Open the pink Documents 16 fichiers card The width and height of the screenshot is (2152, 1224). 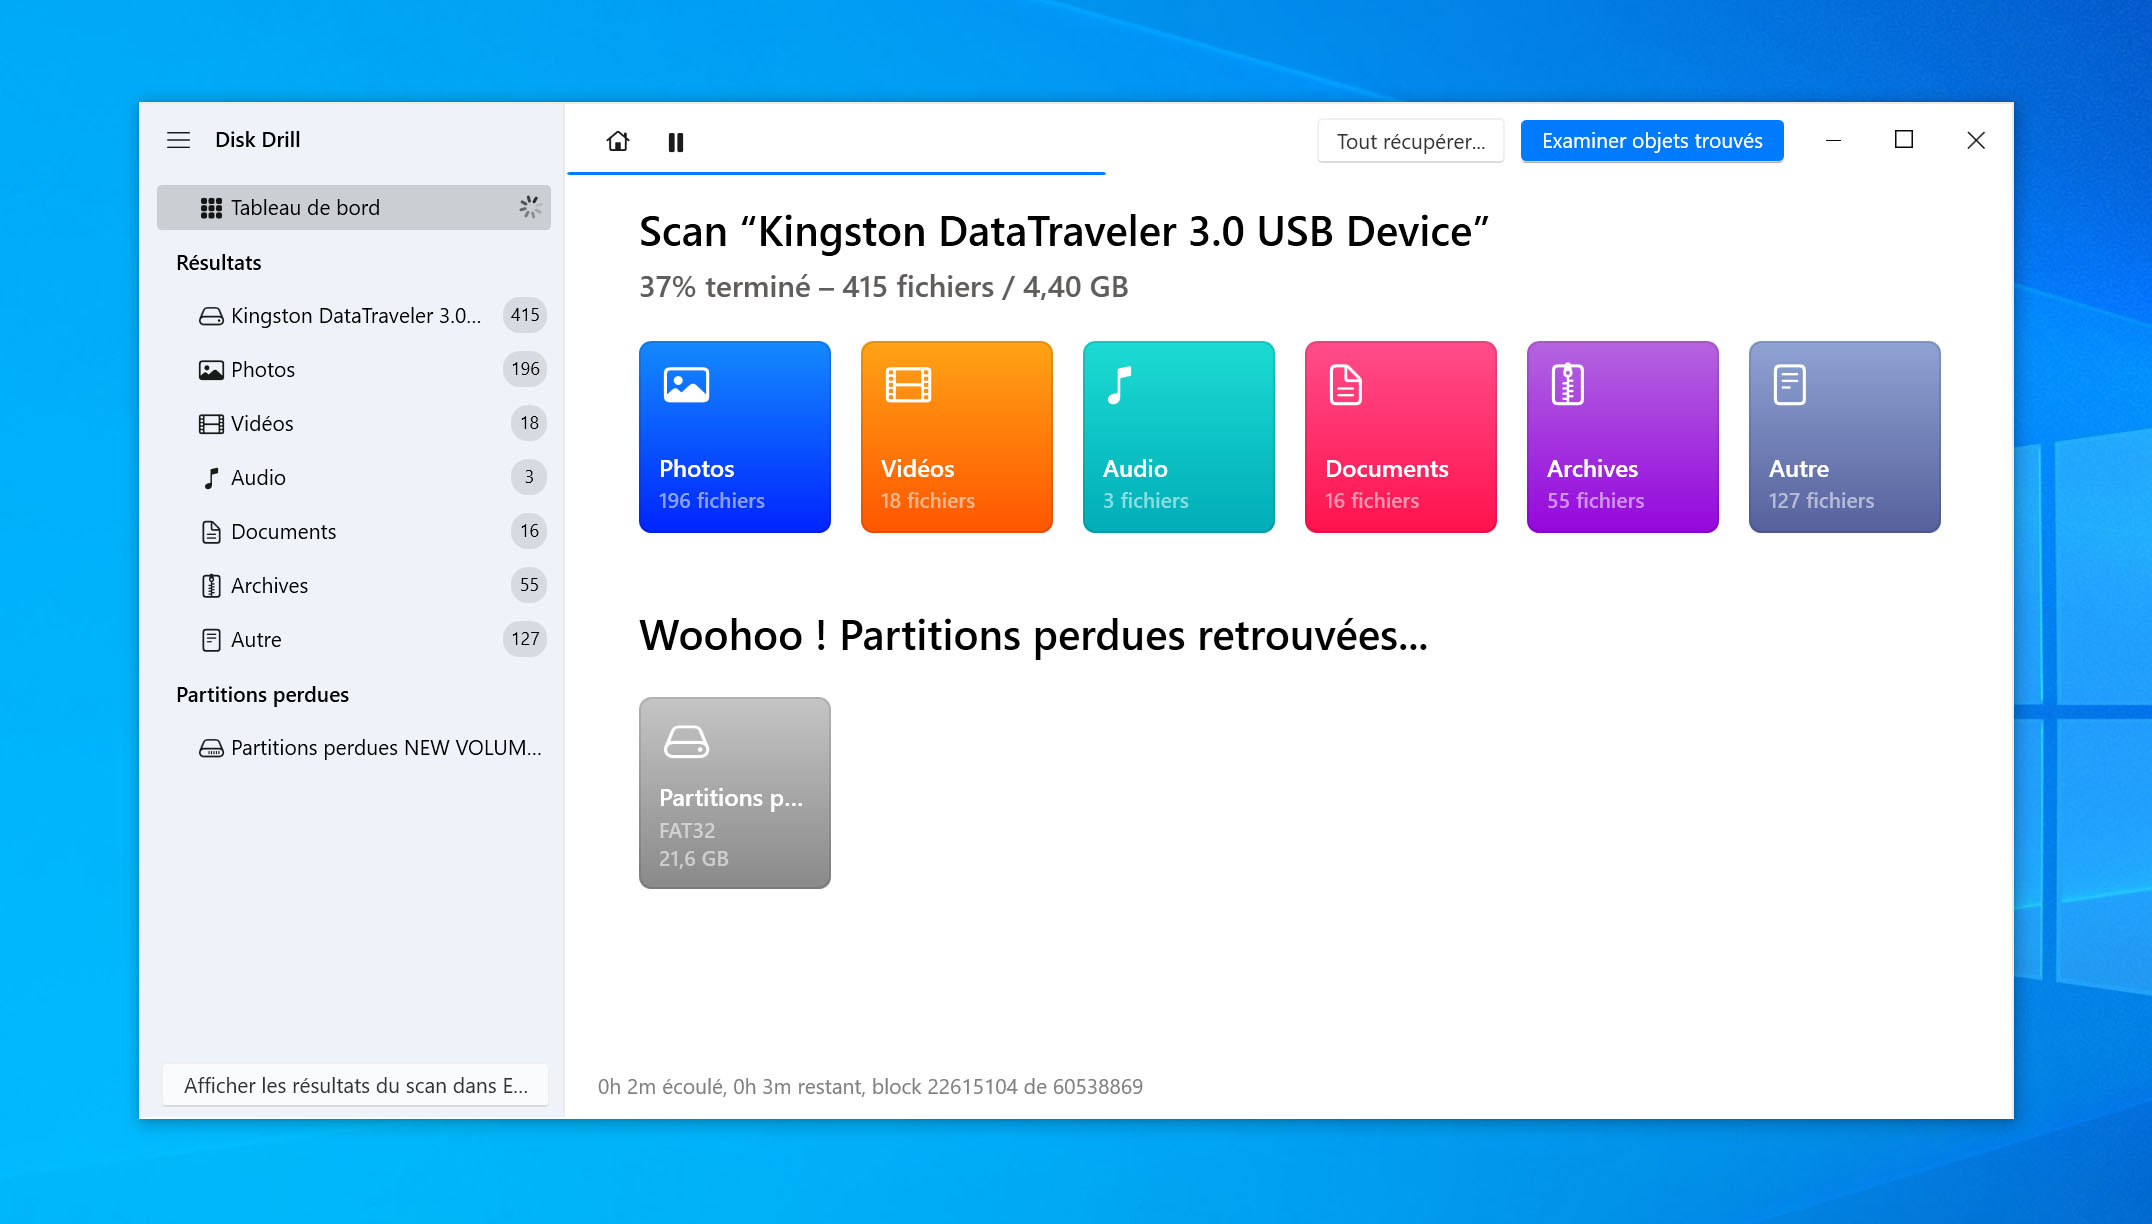click(x=1401, y=437)
